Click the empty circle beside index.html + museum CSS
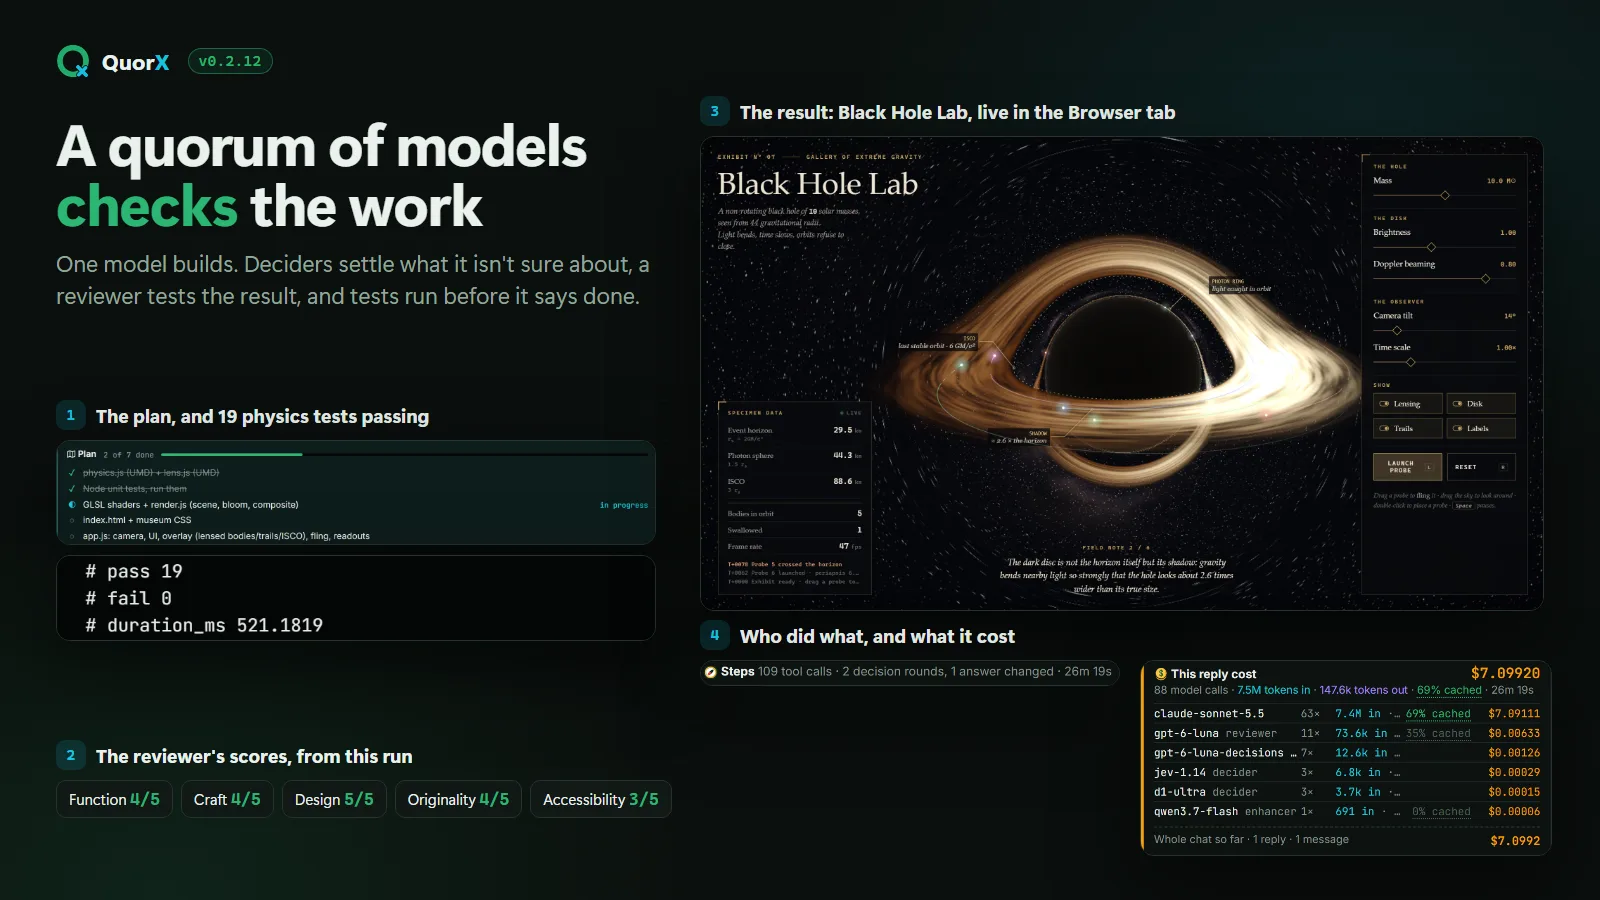Viewport: 1600px width, 900px height. pos(72,520)
